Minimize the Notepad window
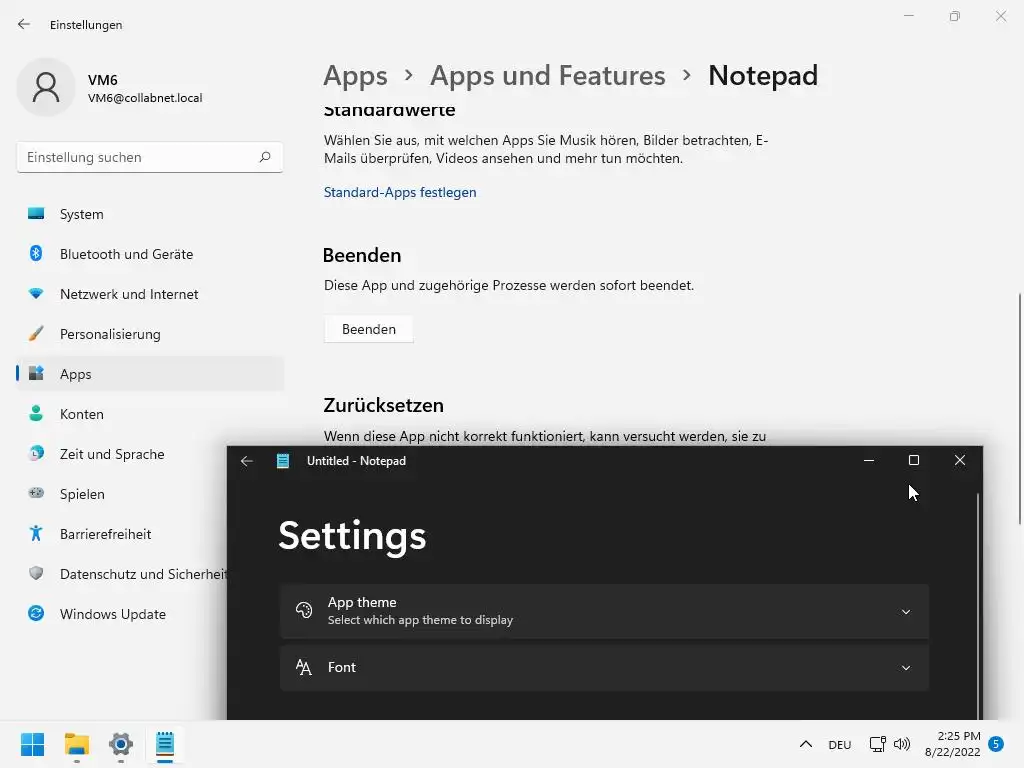1024x768 pixels. click(869, 460)
